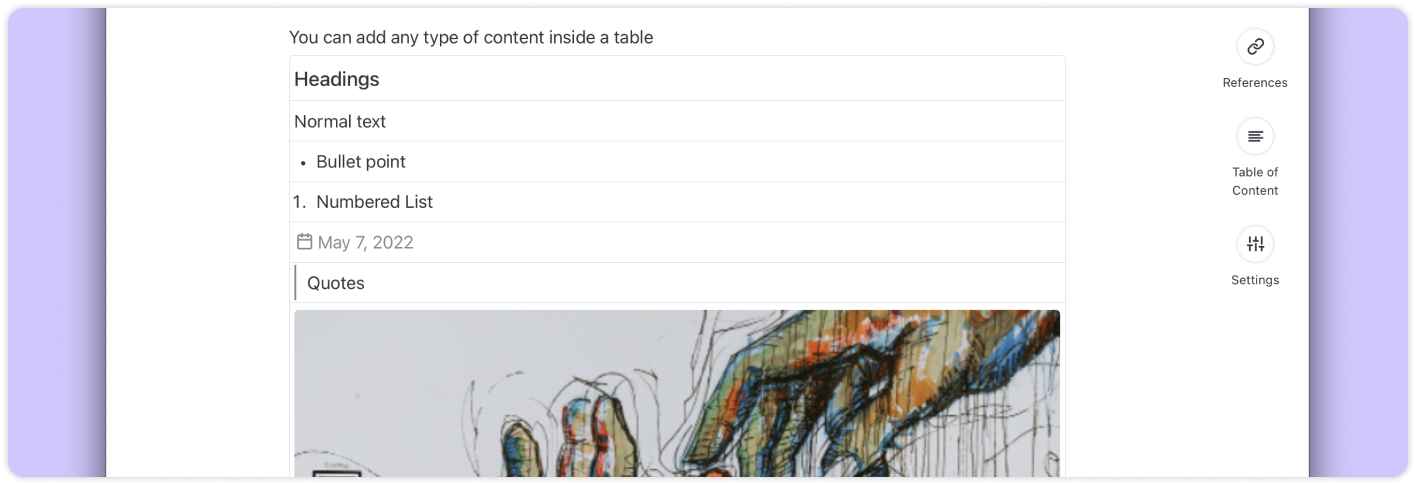Click the number marker of Numbered List
This screenshot has width=1416, height=485.
[x=299, y=202]
